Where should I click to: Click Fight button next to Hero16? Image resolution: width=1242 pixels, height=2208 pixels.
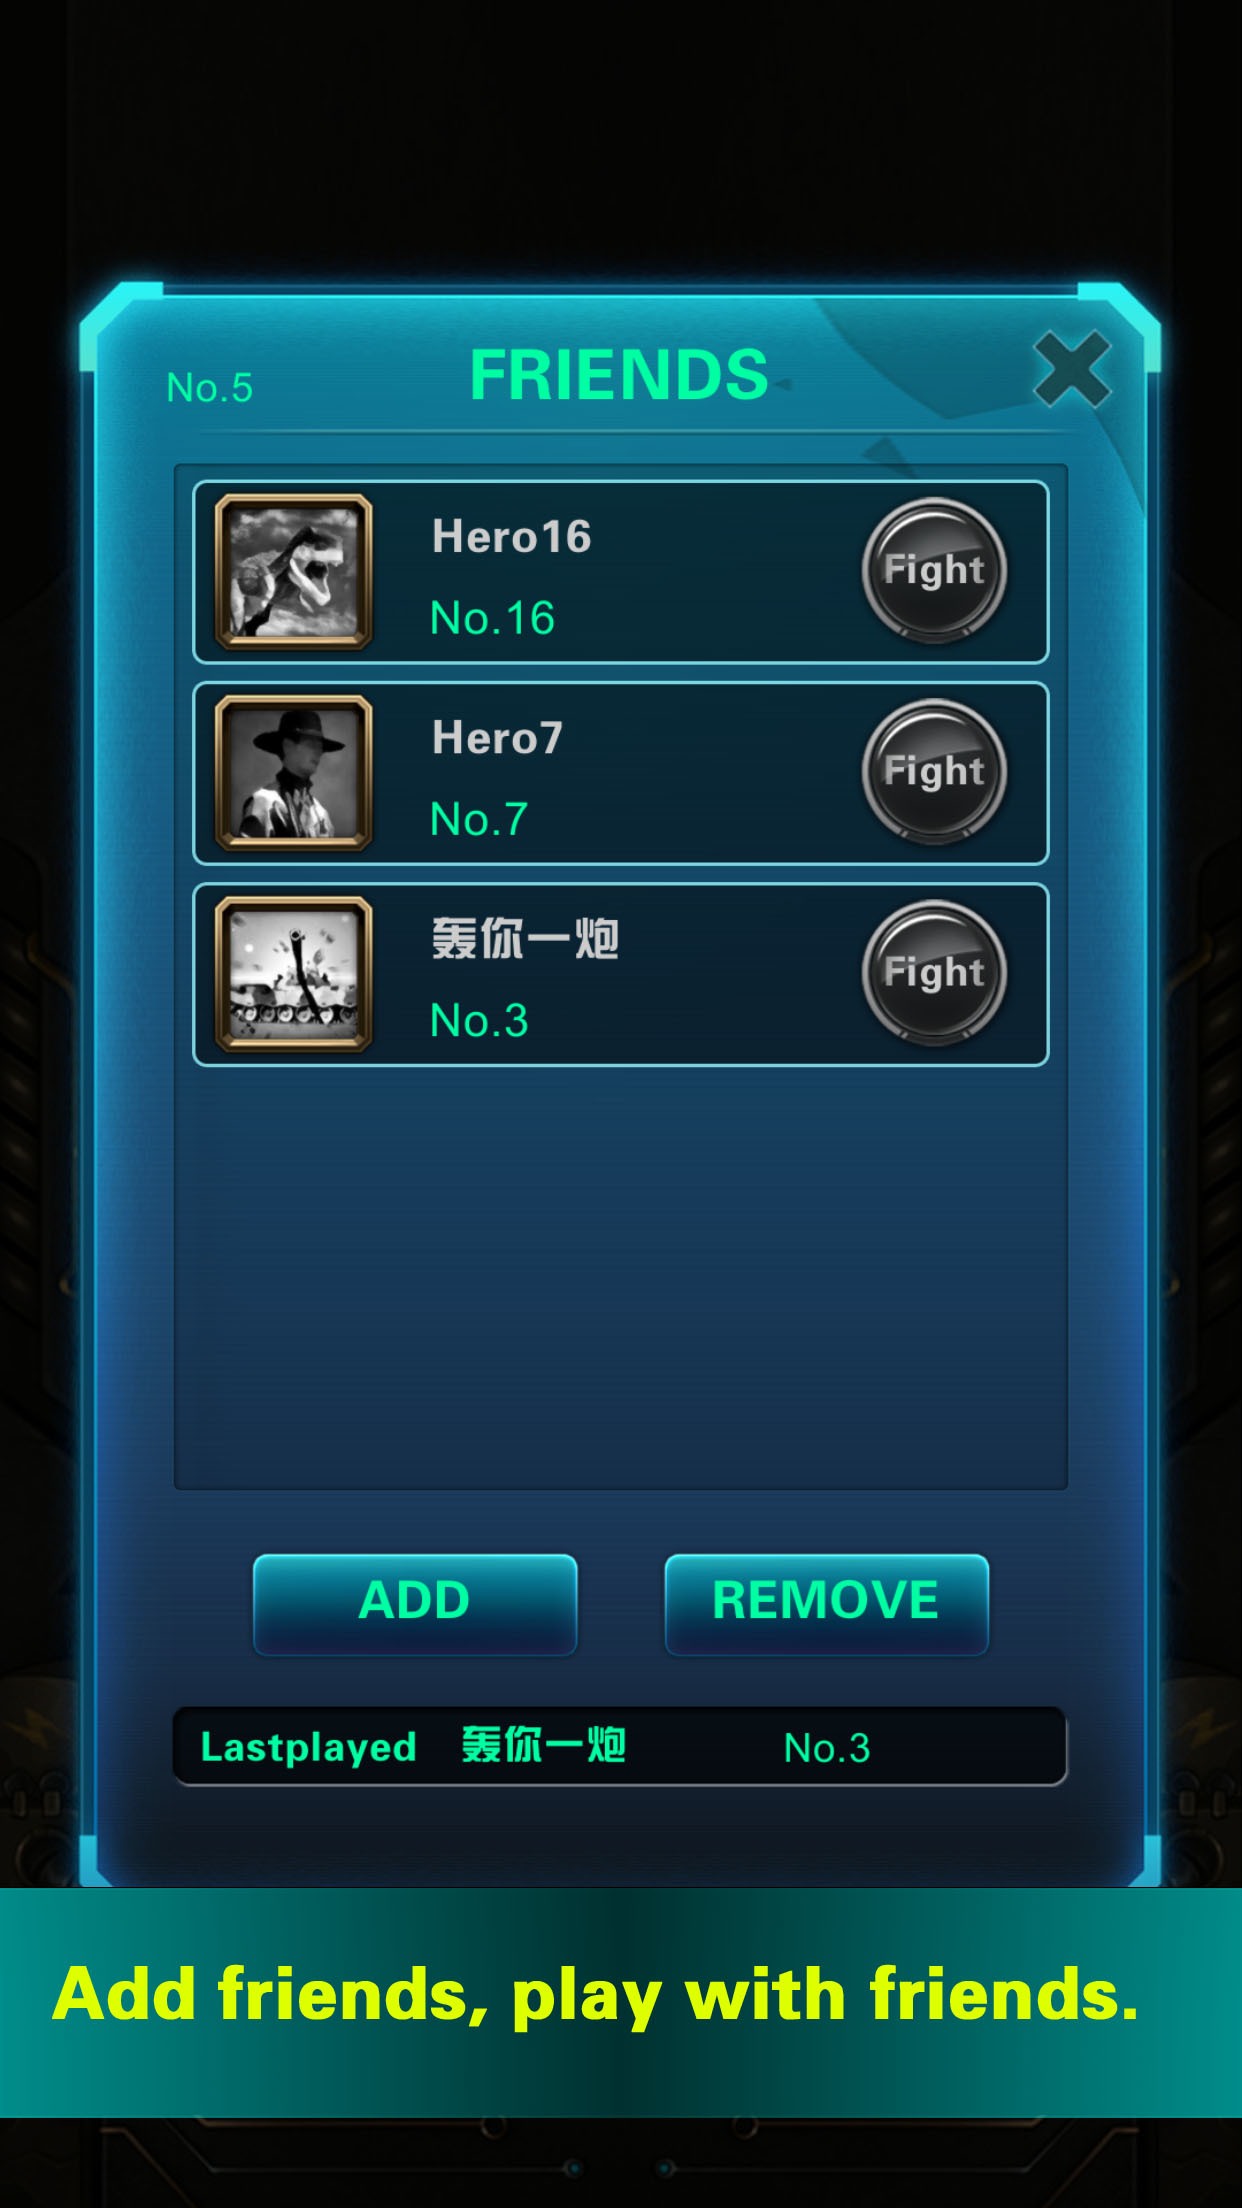(x=934, y=571)
